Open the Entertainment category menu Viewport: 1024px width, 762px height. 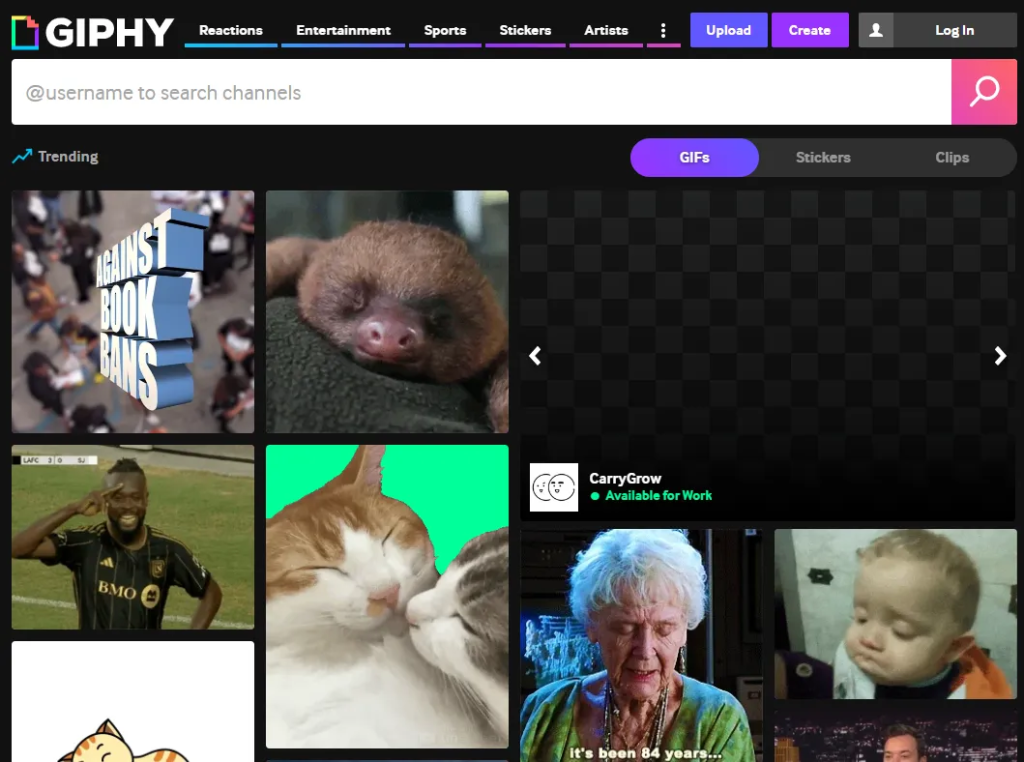coord(343,30)
